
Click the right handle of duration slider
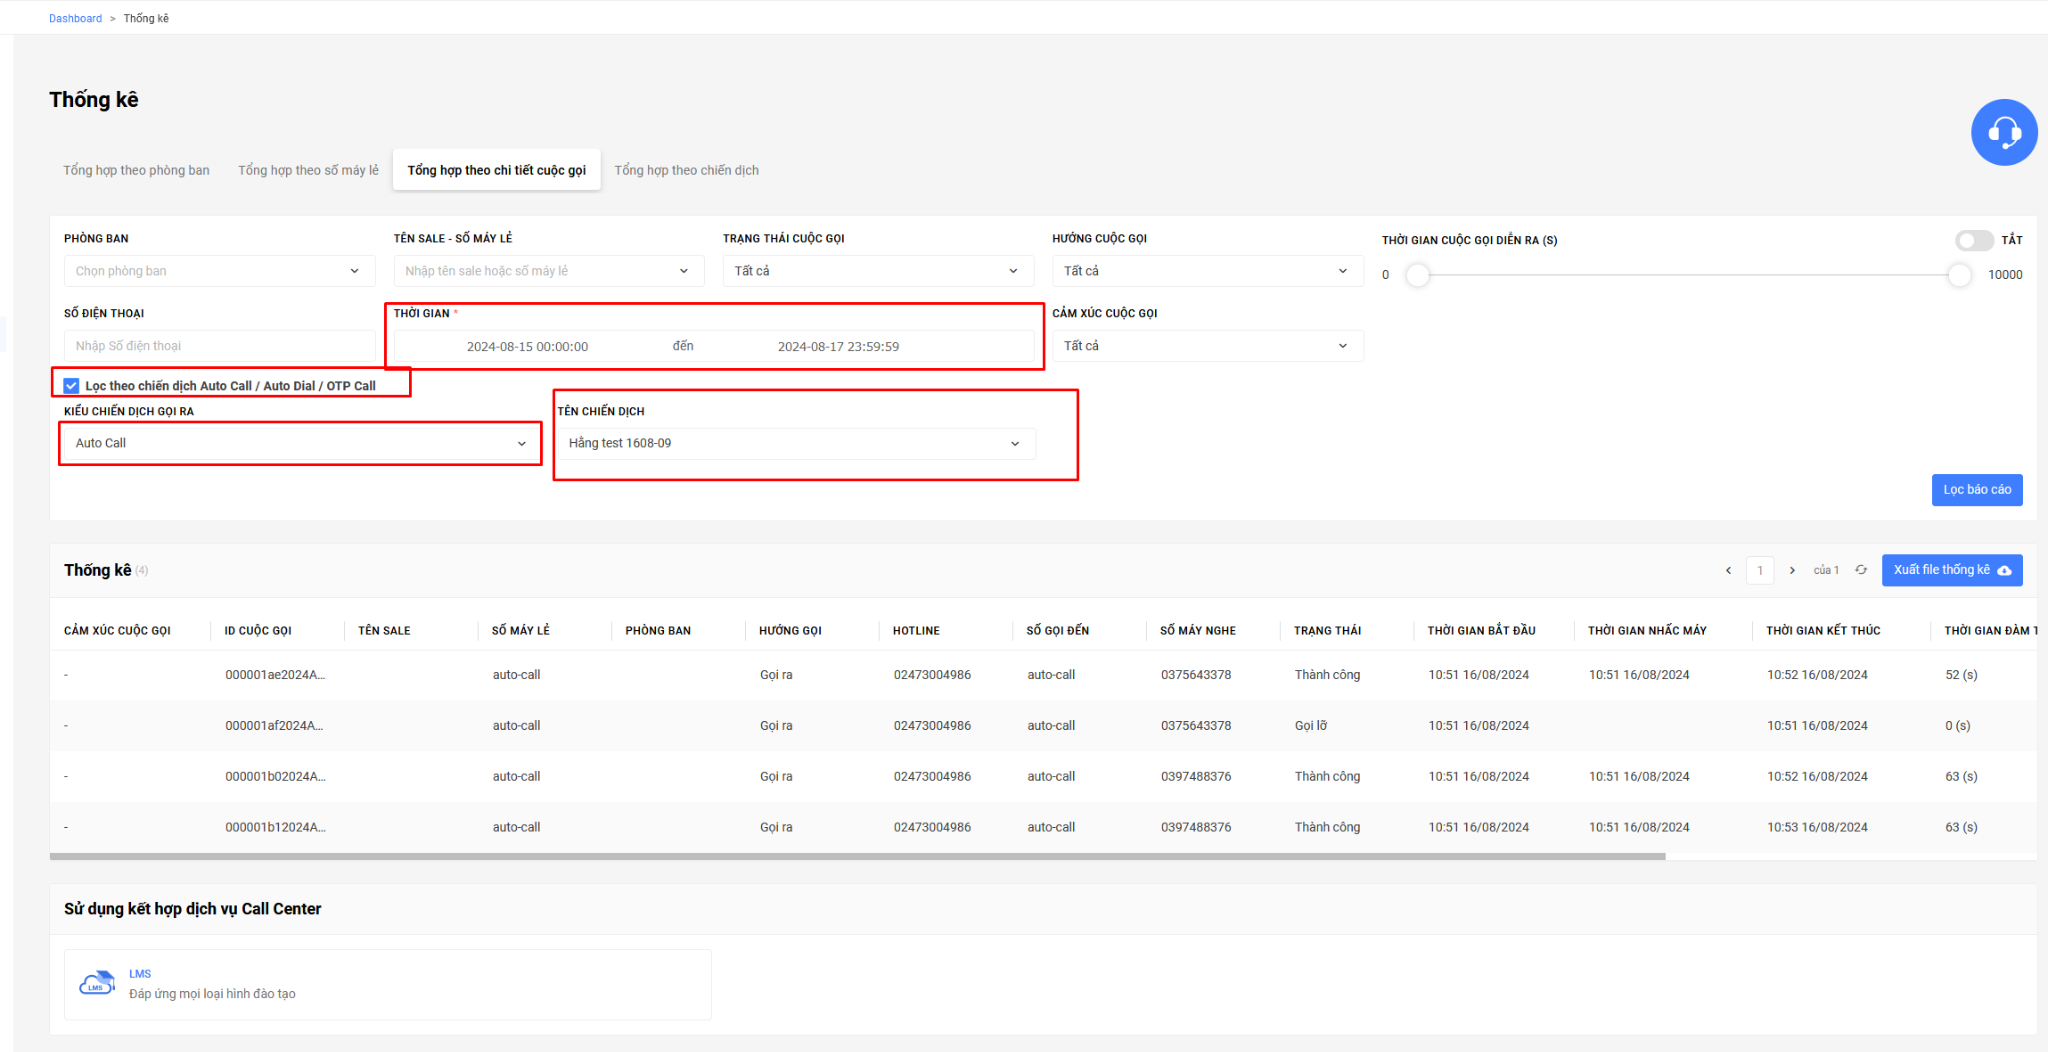pos(1959,275)
